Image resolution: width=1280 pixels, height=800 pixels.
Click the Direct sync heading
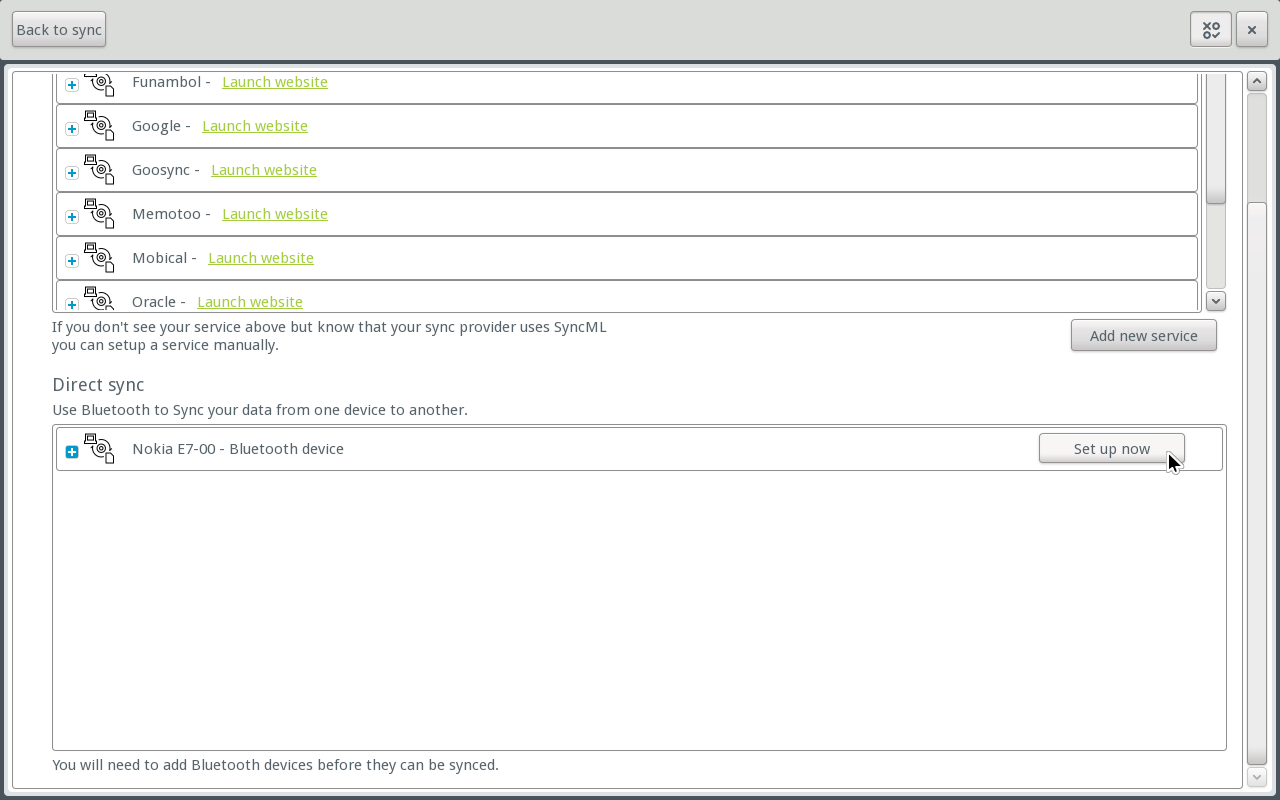coord(98,385)
